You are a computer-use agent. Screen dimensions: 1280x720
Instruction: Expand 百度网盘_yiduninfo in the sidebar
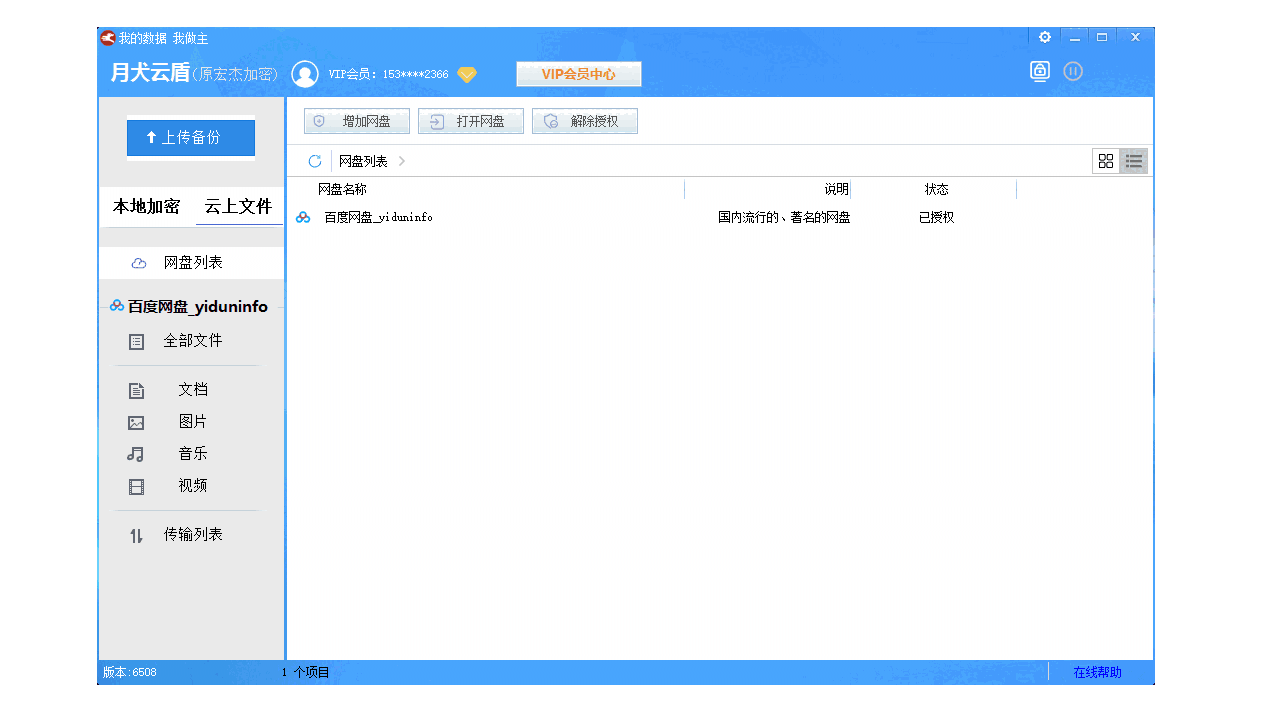190,306
